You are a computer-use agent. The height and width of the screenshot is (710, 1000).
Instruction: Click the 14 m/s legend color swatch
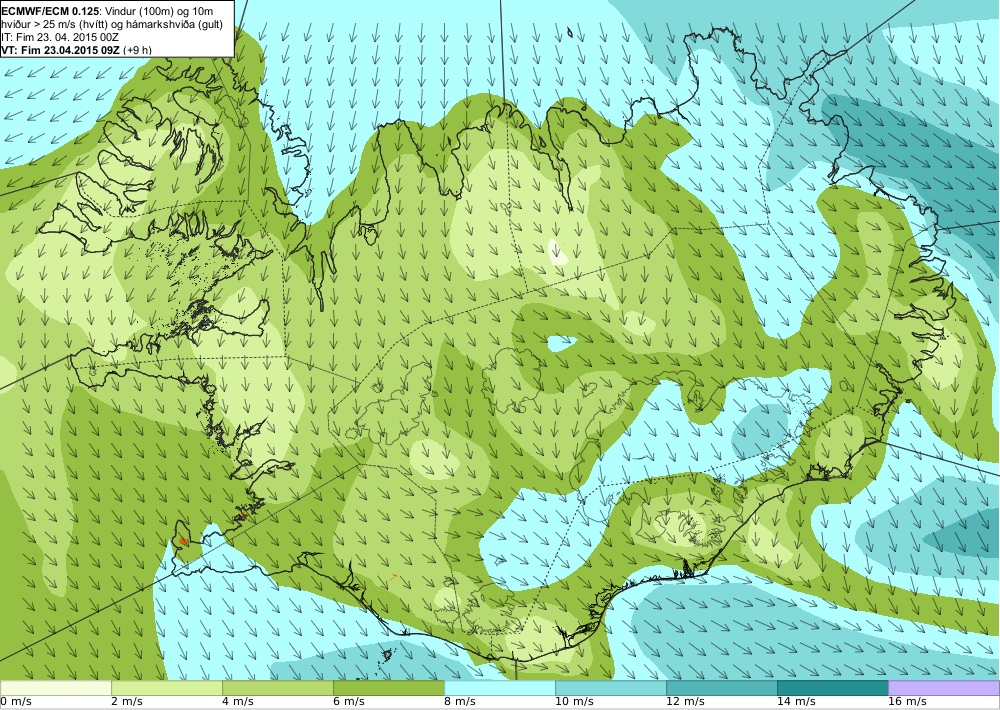(x=832, y=688)
